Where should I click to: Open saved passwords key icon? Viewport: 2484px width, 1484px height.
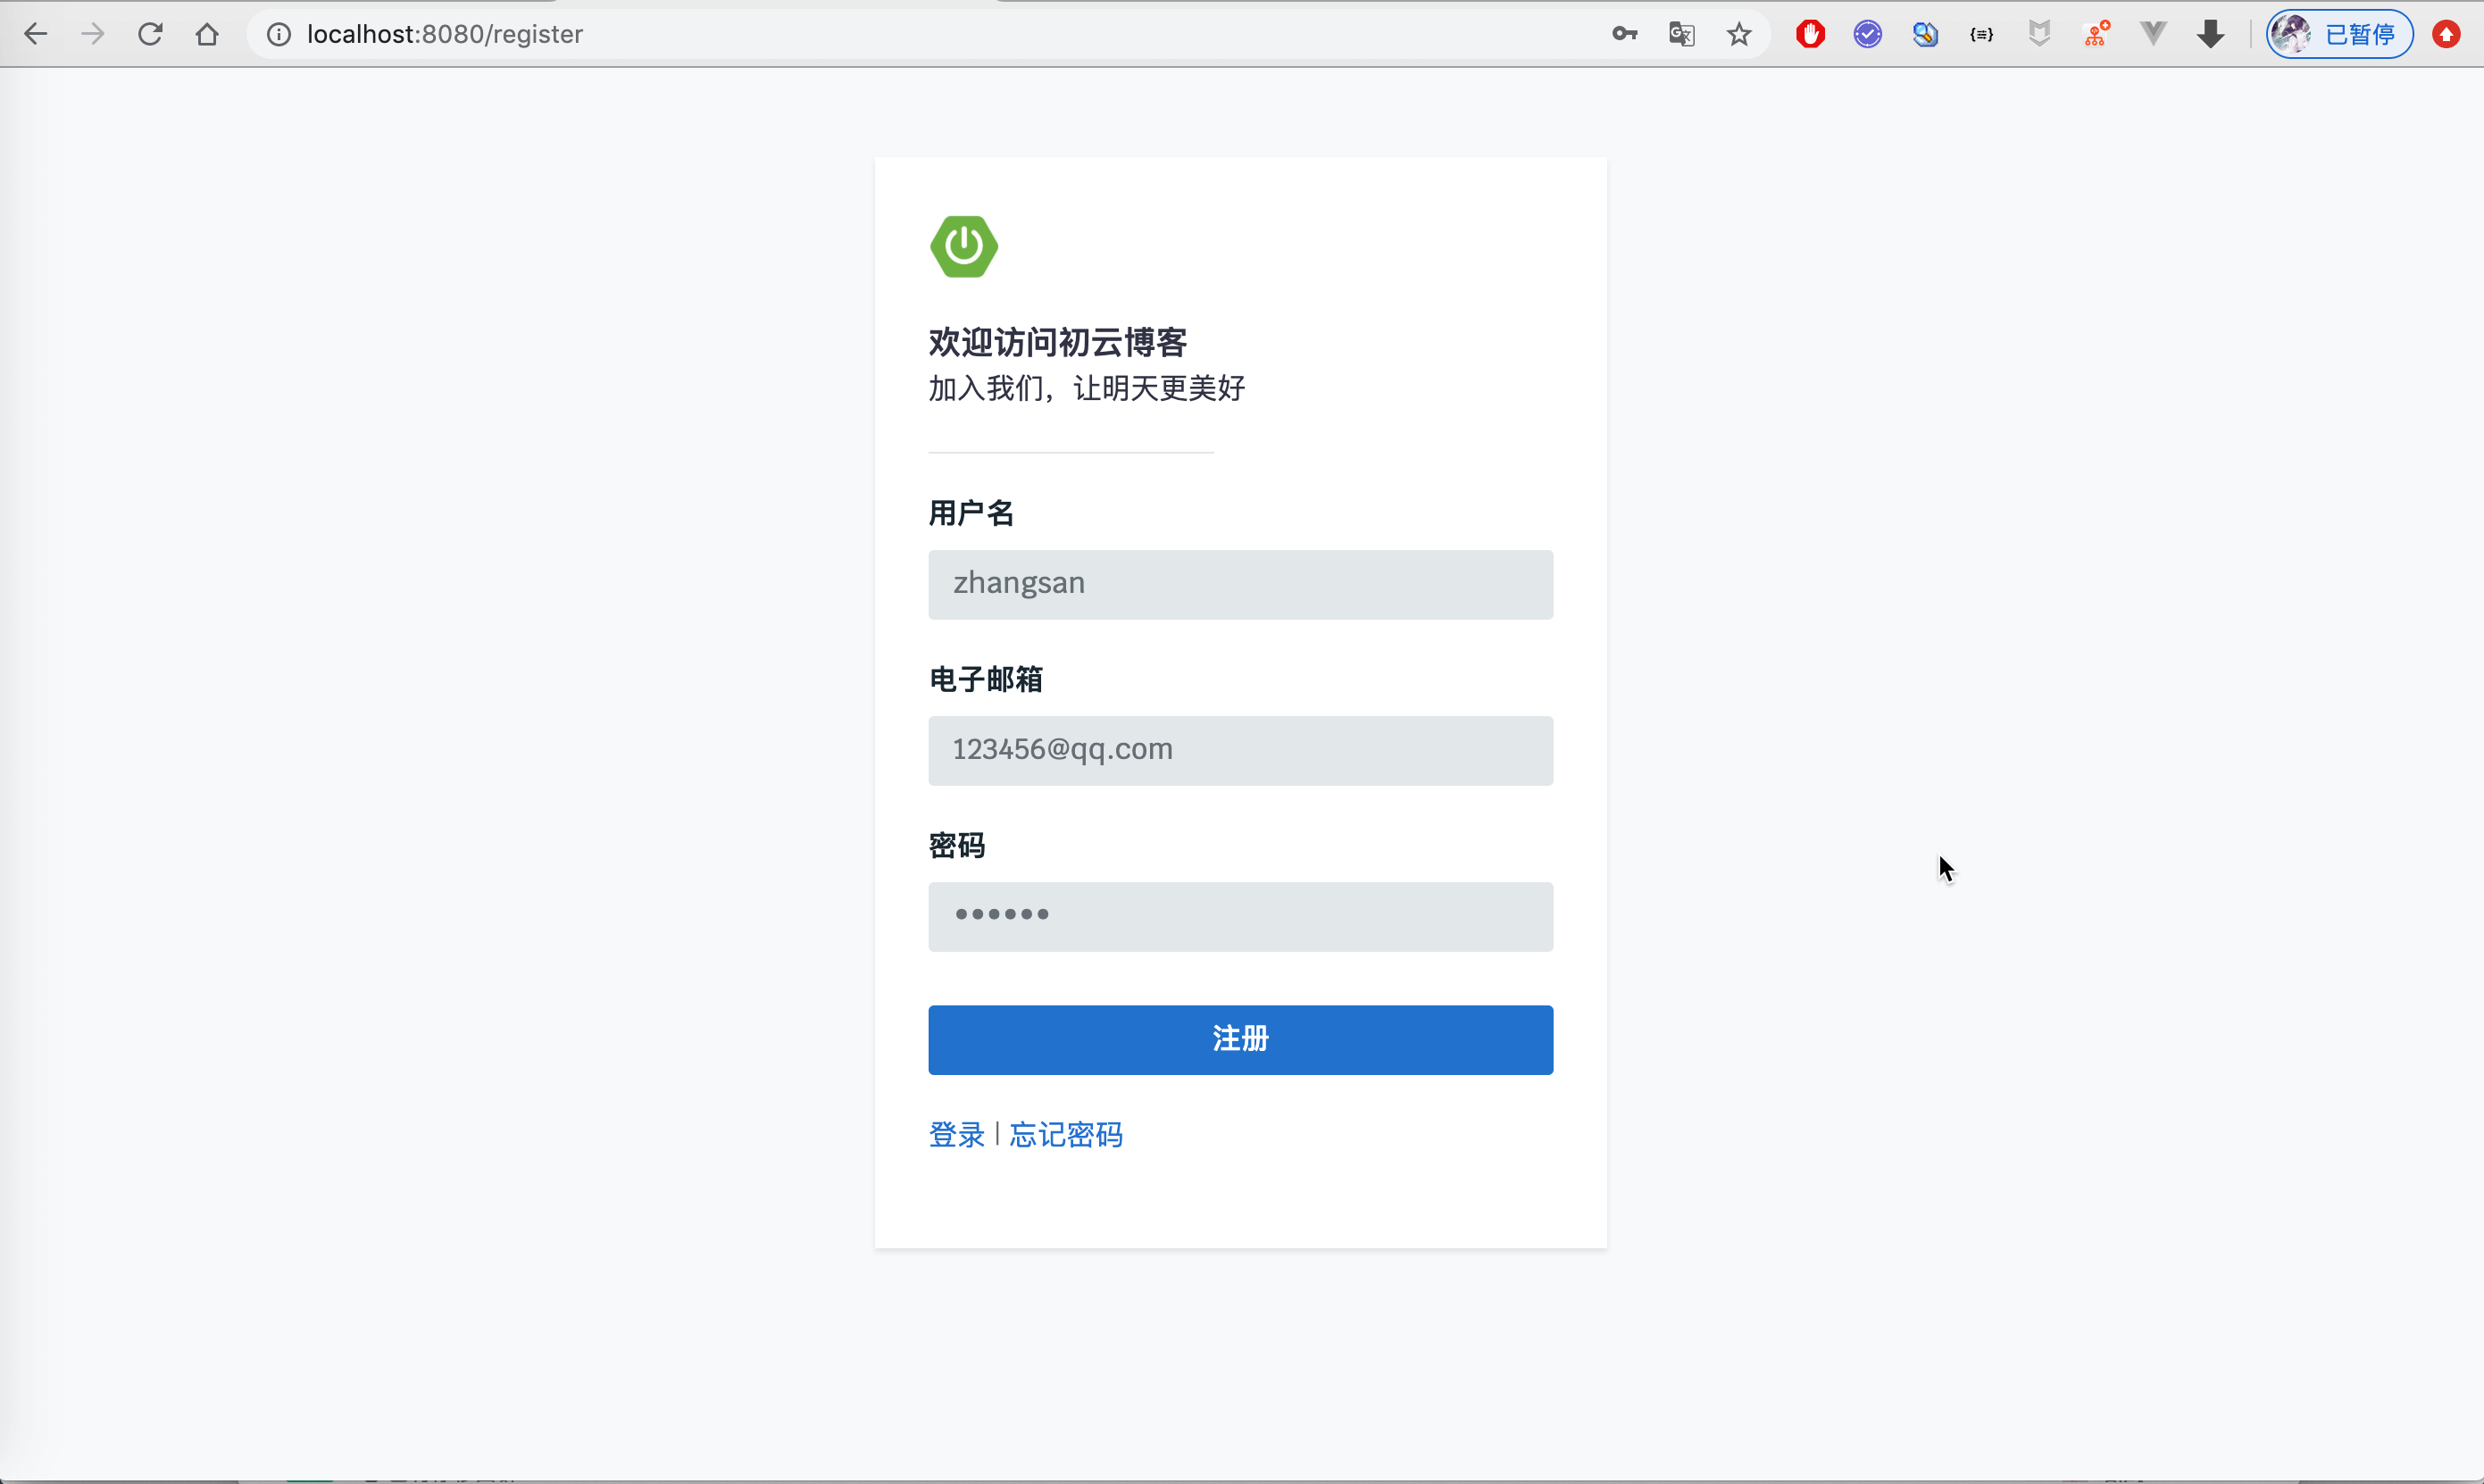[1624, 34]
